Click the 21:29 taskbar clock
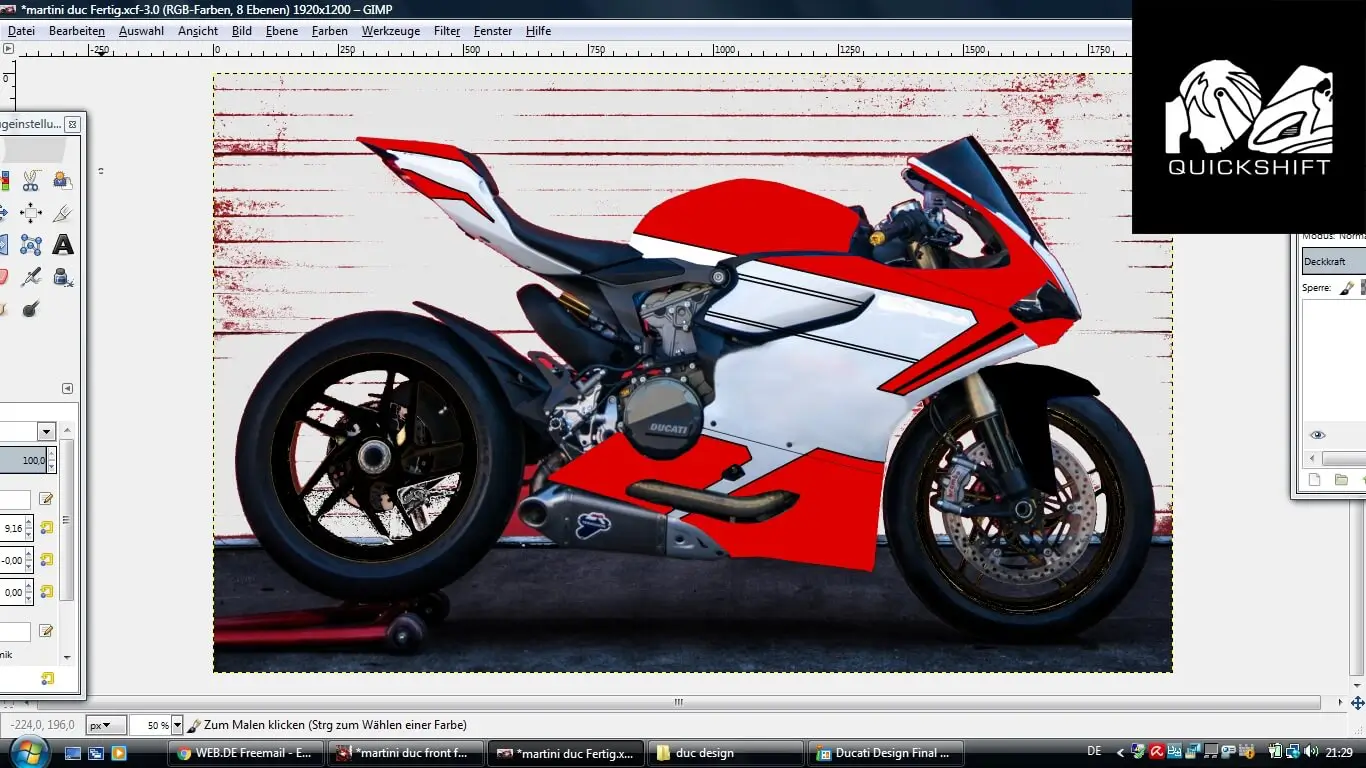This screenshot has width=1366, height=768. (1340, 752)
